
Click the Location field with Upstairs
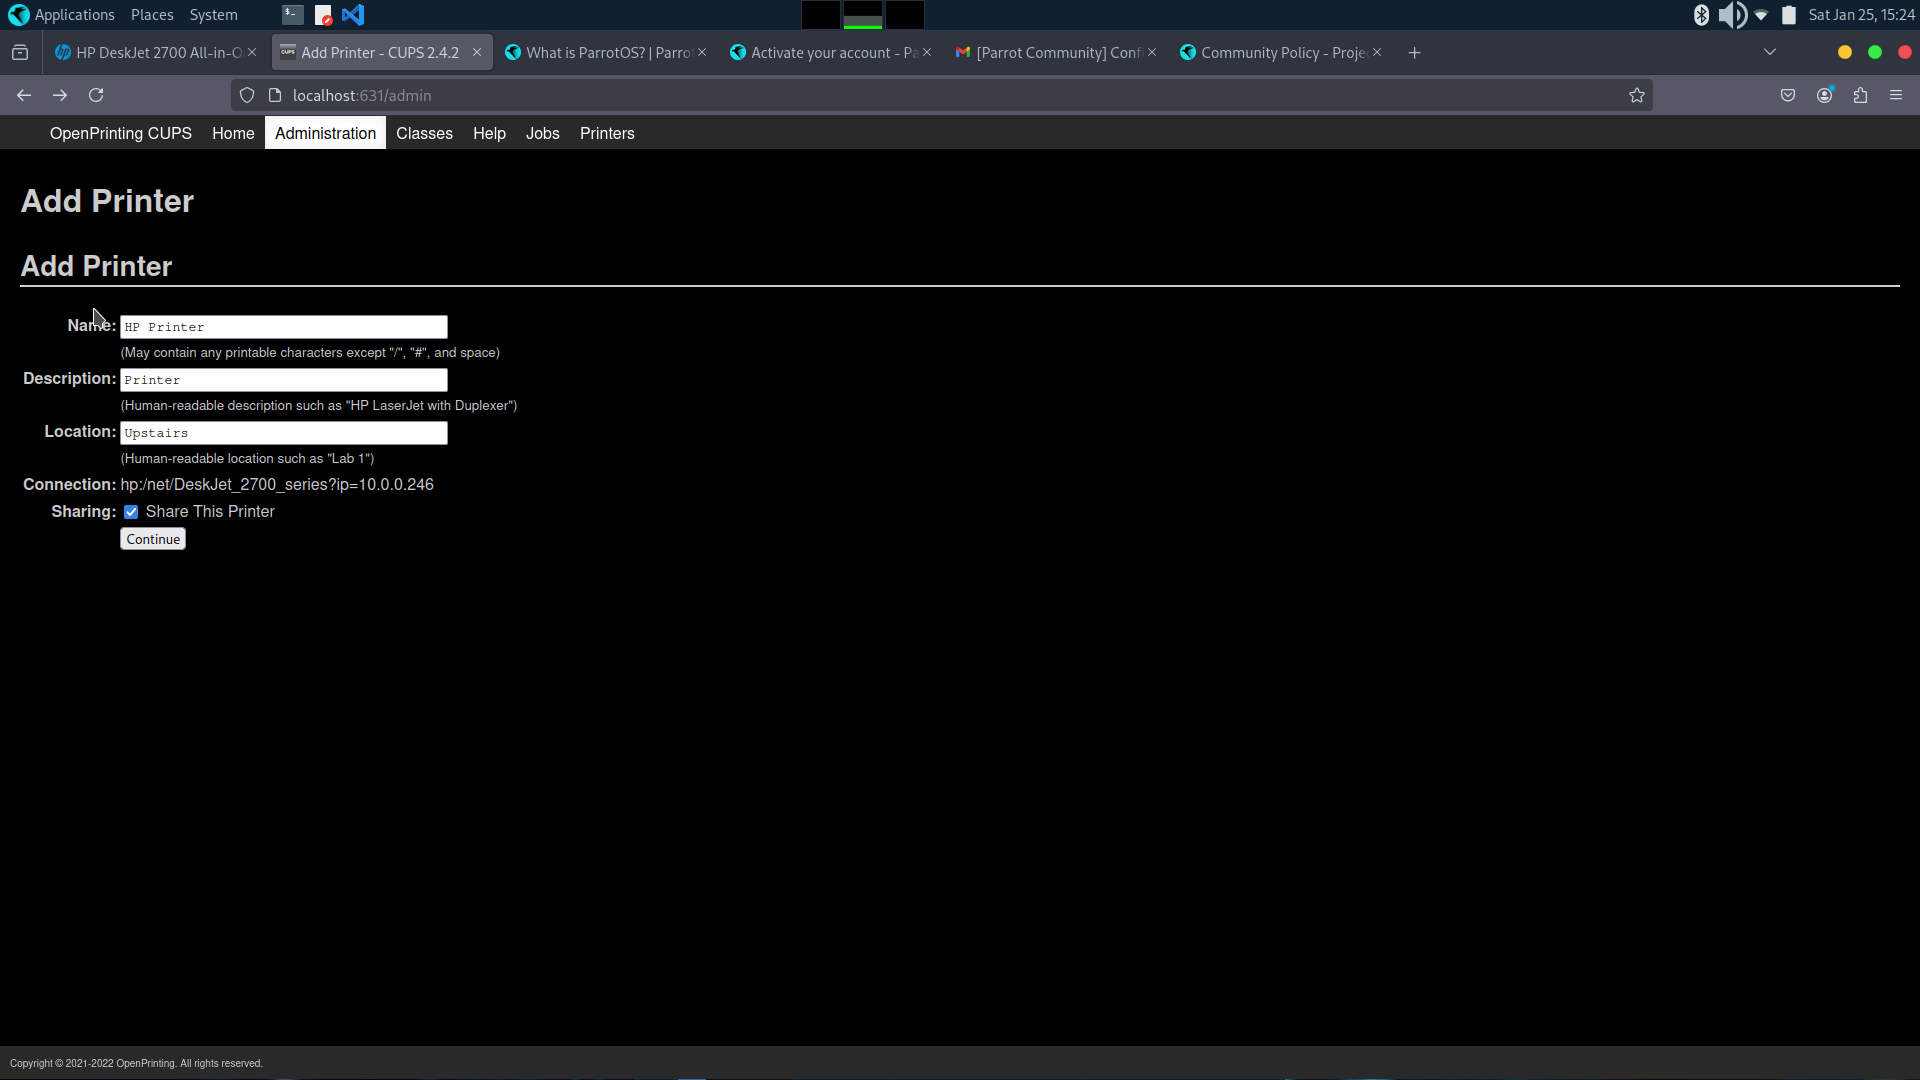click(284, 433)
